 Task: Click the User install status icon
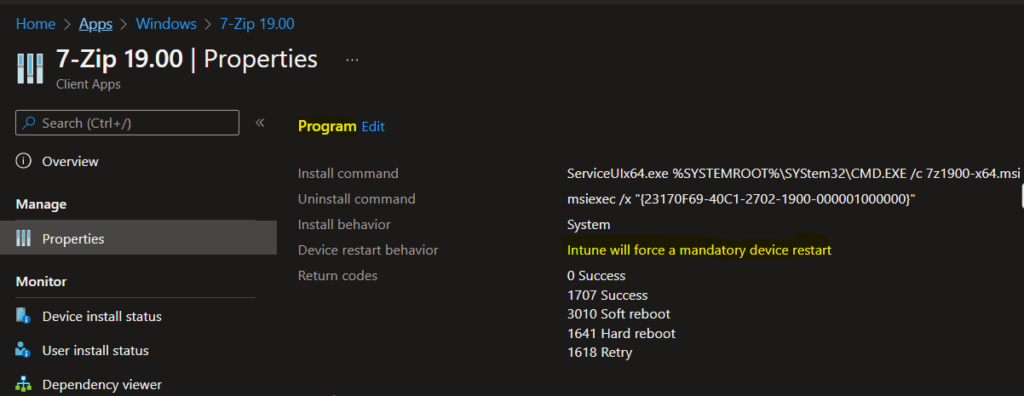[24, 350]
